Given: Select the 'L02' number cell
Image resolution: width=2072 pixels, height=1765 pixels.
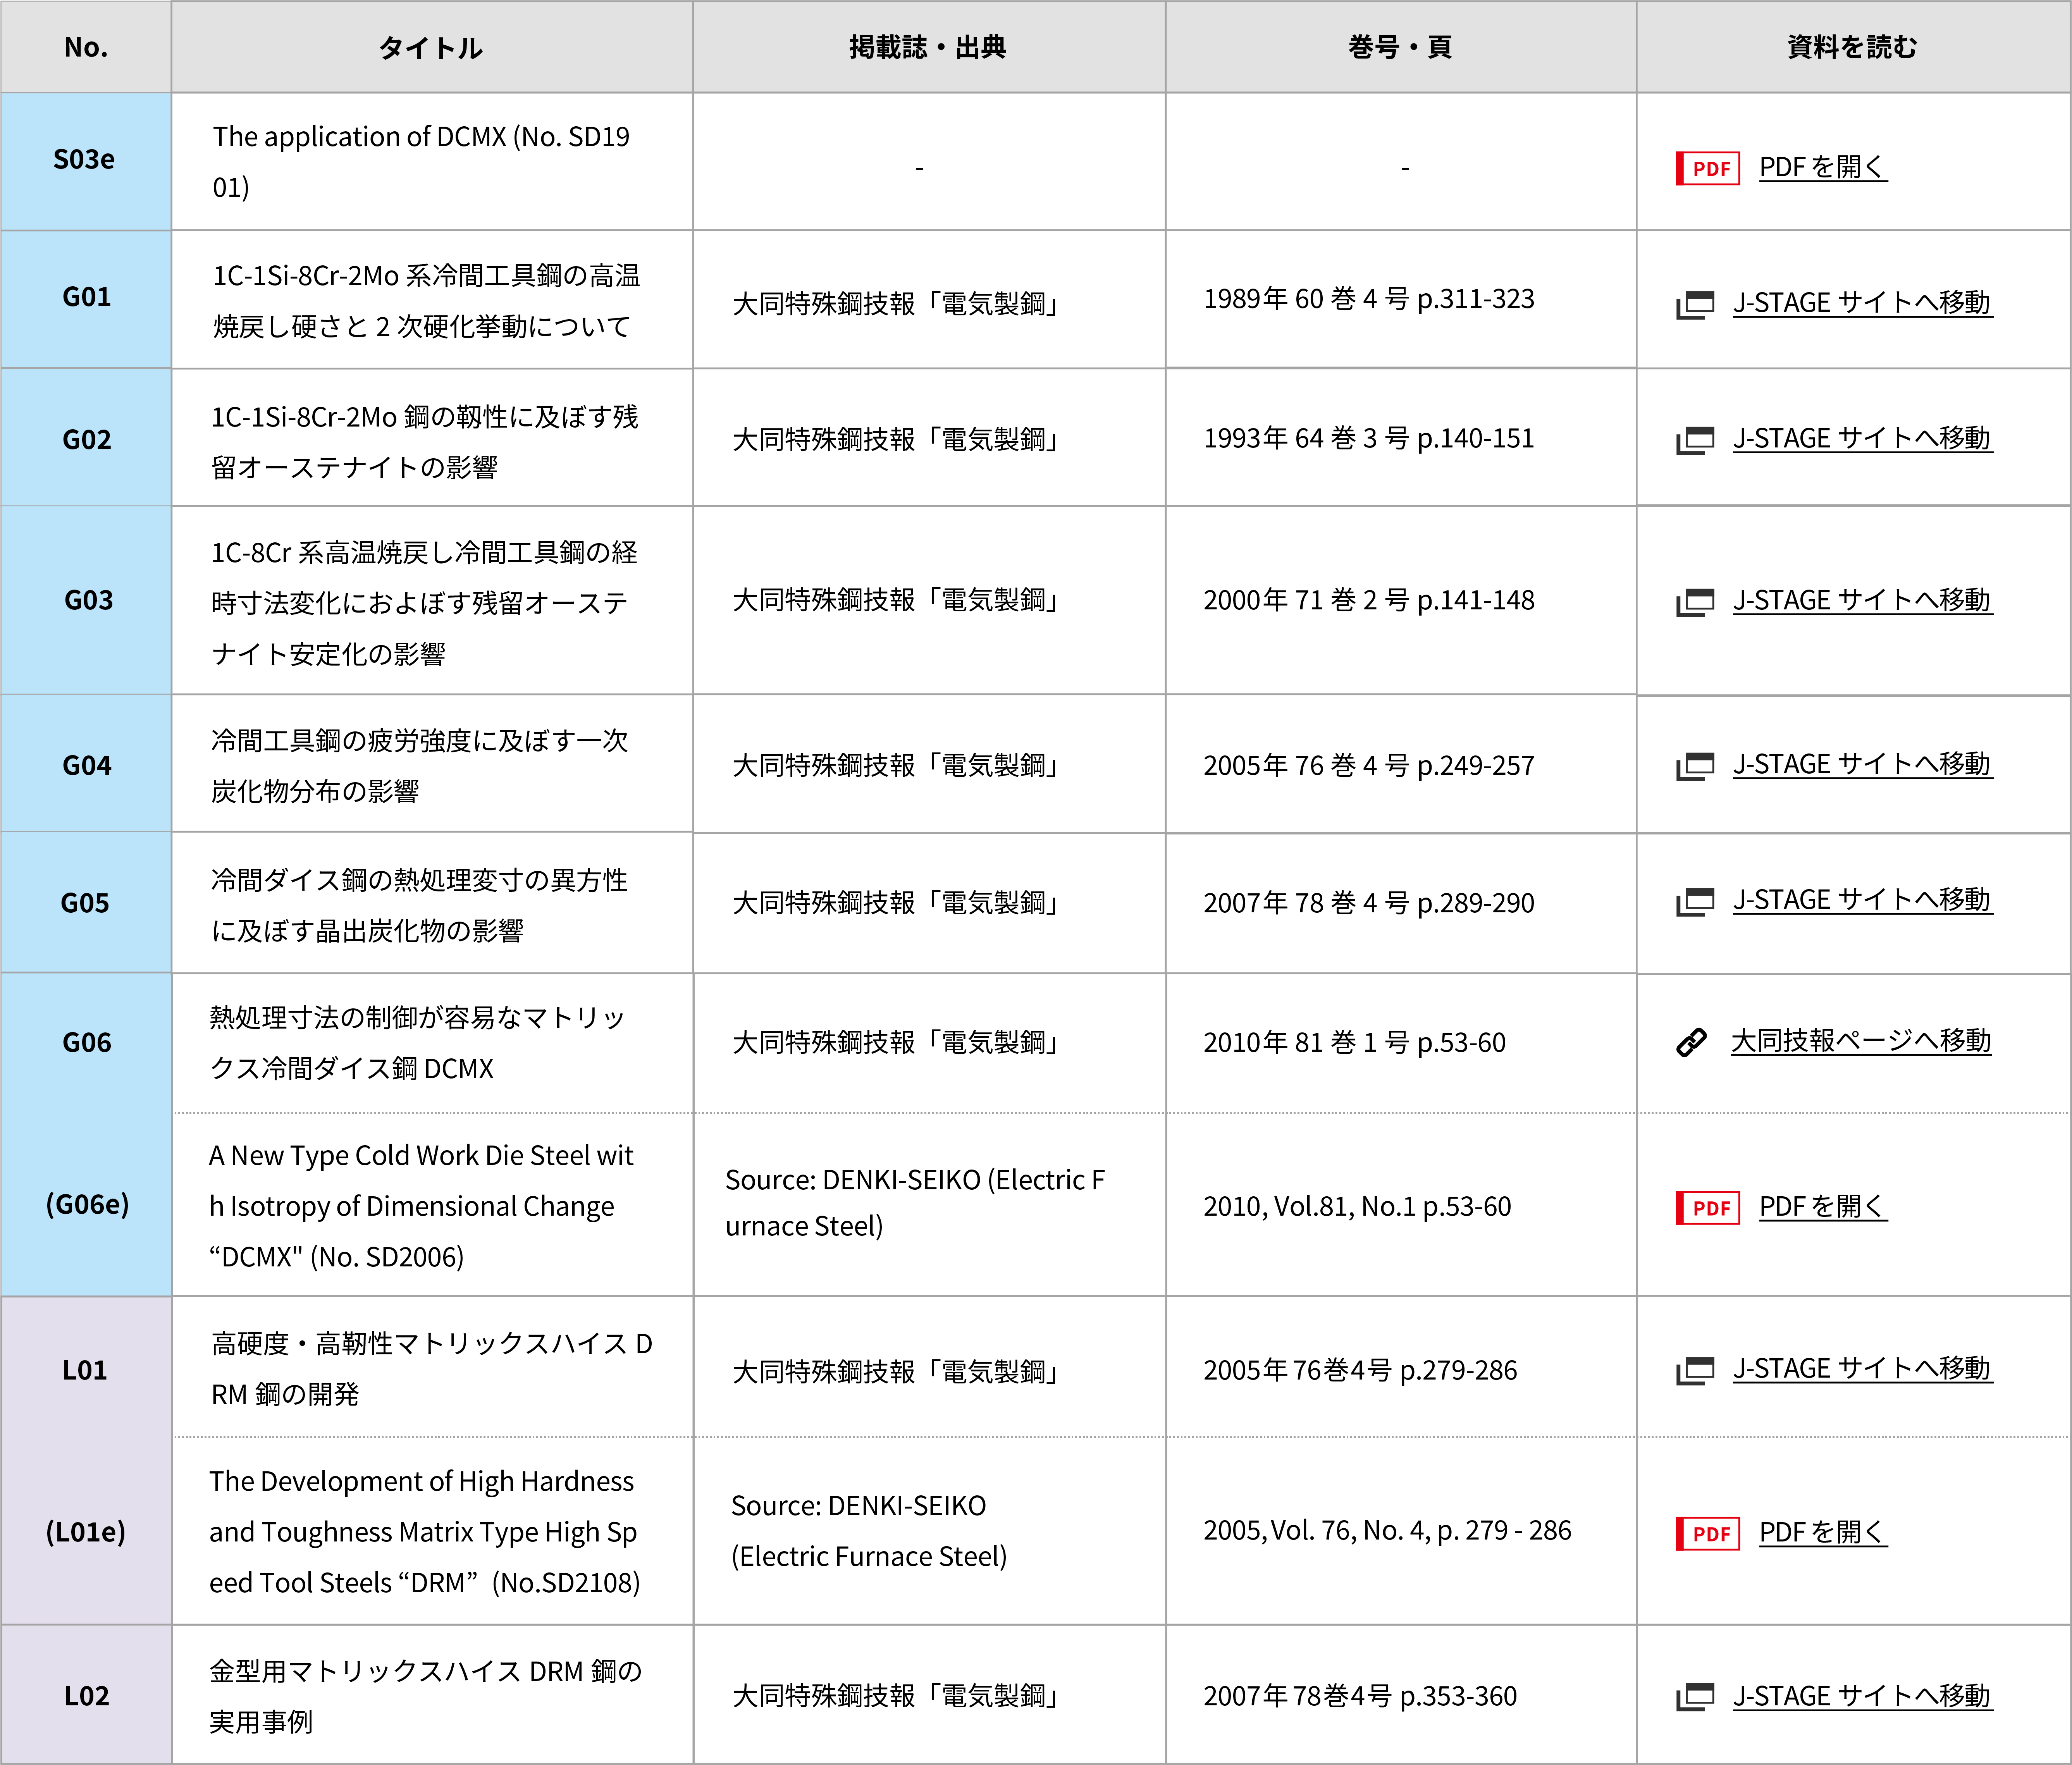Looking at the screenshot, I should (86, 1695).
